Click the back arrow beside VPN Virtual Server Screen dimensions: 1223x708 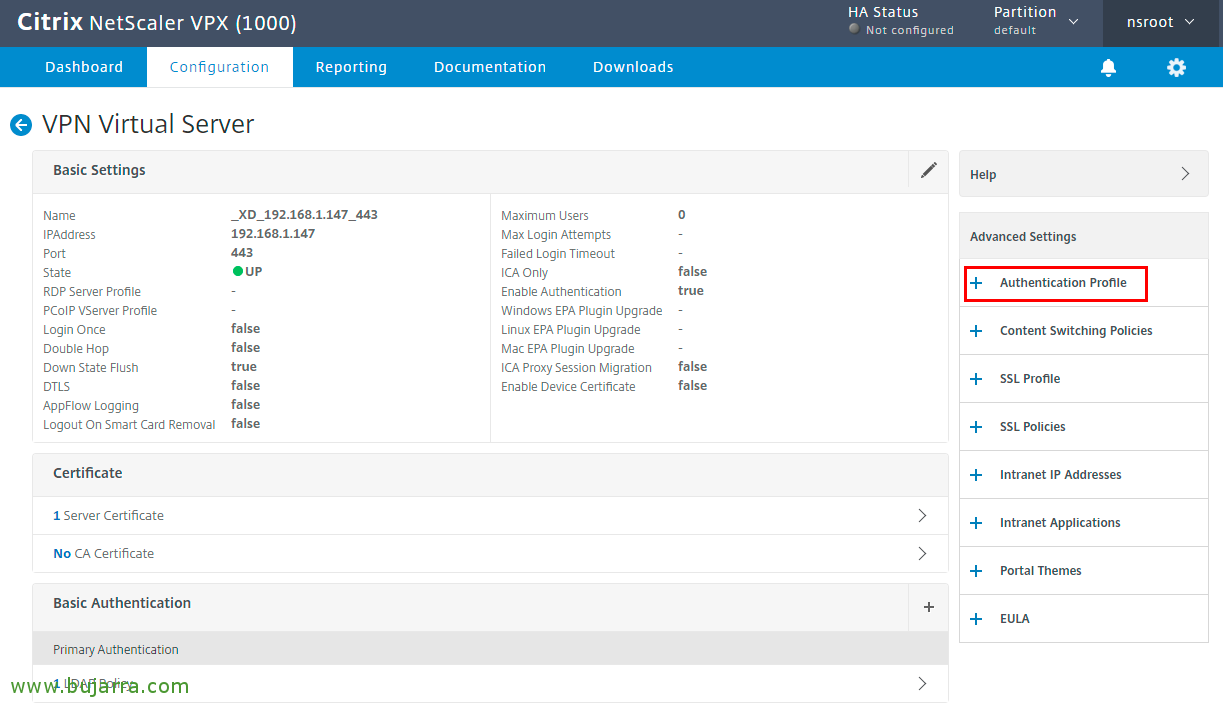click(x=21, y=125)
